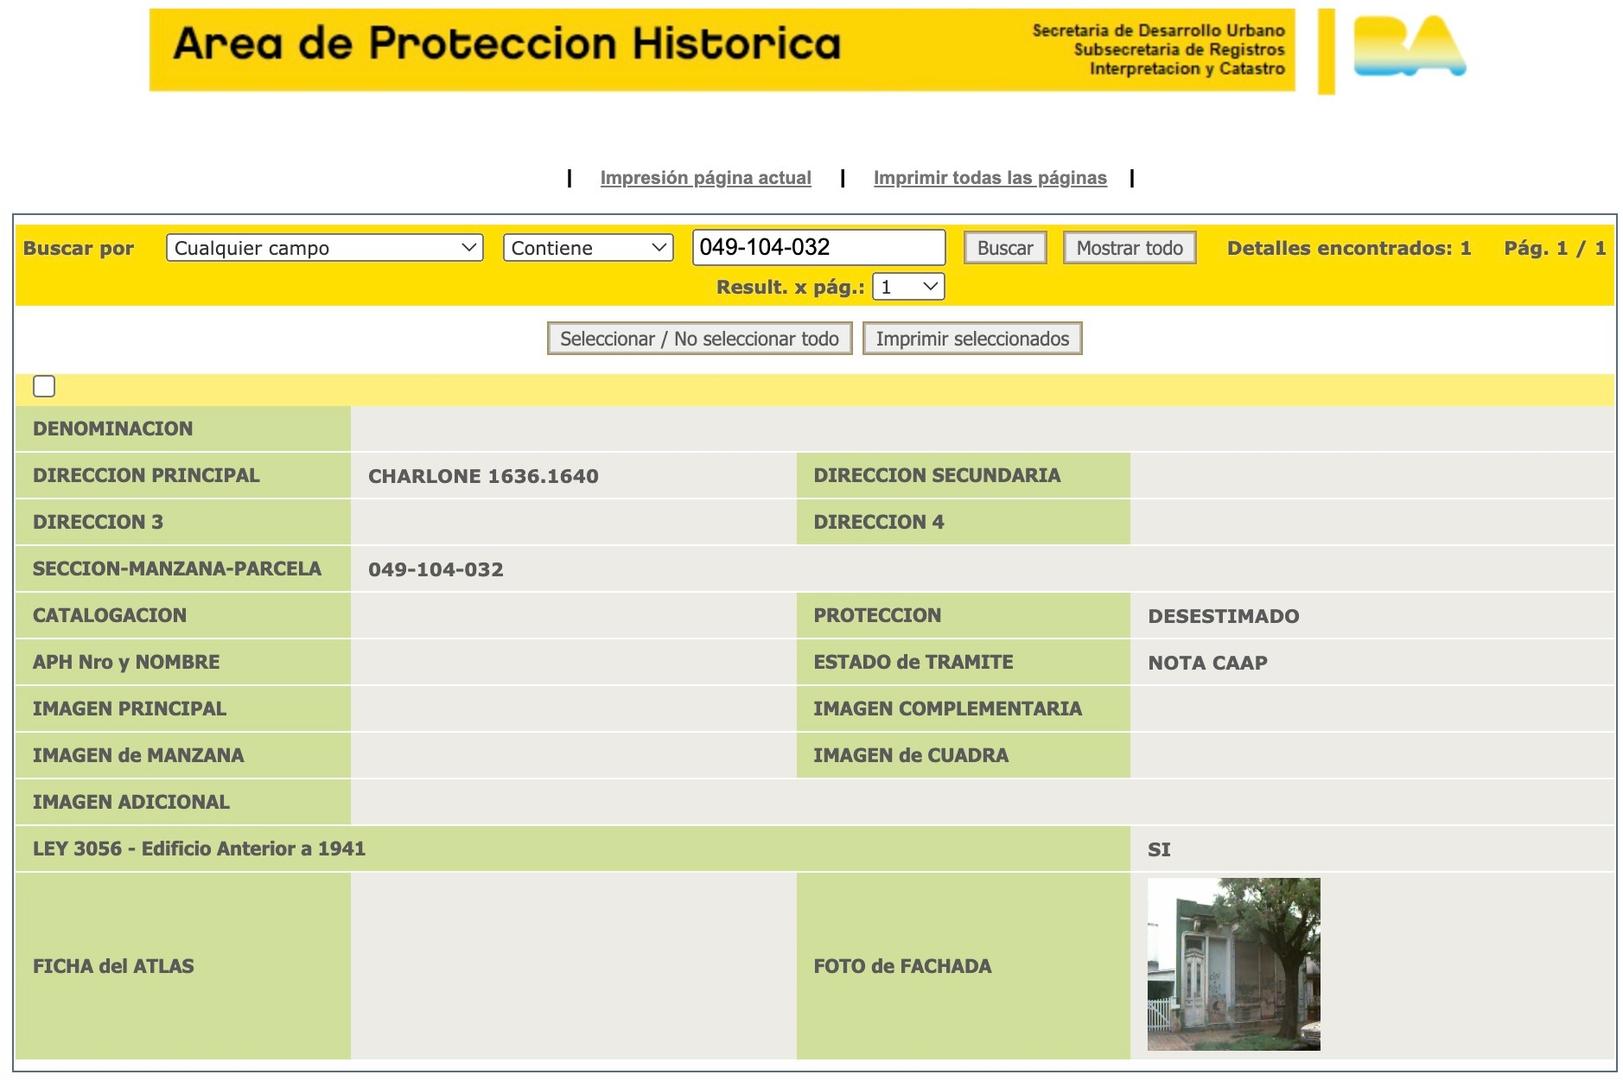
Task: Click the Area de Proteccion Historica banner
Action: pos(722,50)
